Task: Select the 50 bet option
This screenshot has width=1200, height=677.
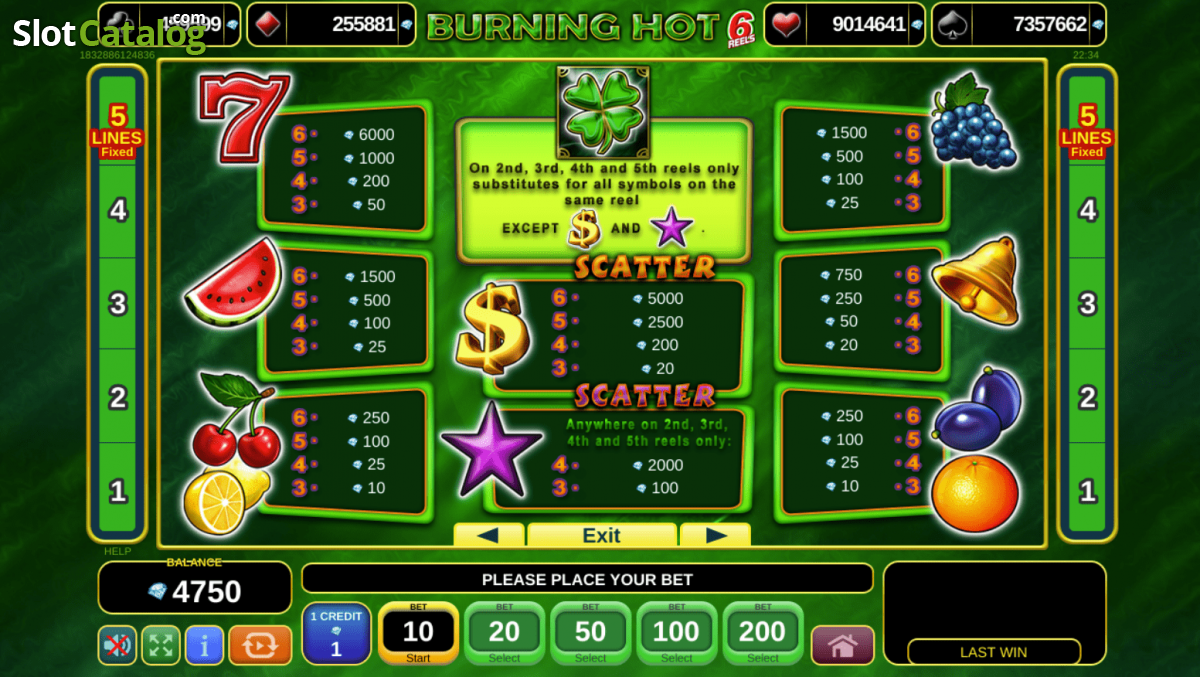Action: click(x=590, y=633)
